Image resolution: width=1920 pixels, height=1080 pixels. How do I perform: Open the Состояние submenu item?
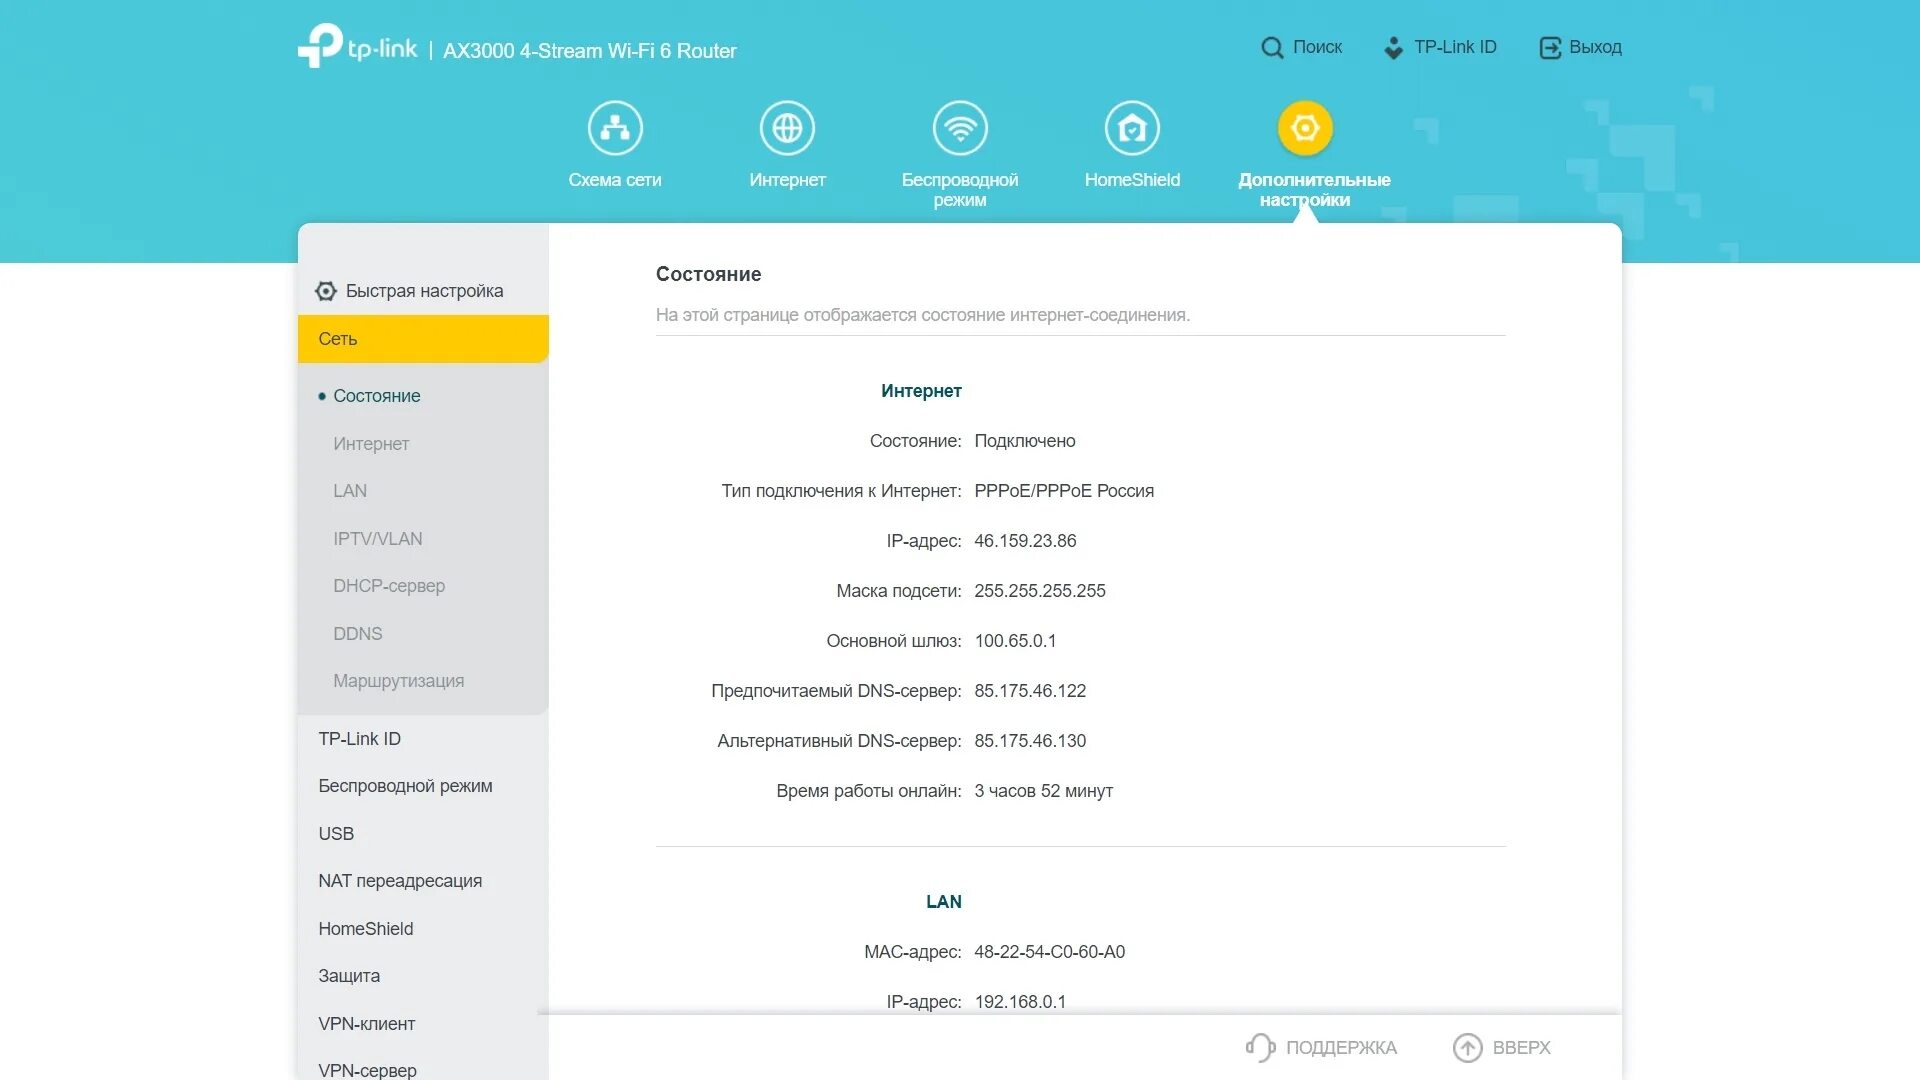click(376, 396)
